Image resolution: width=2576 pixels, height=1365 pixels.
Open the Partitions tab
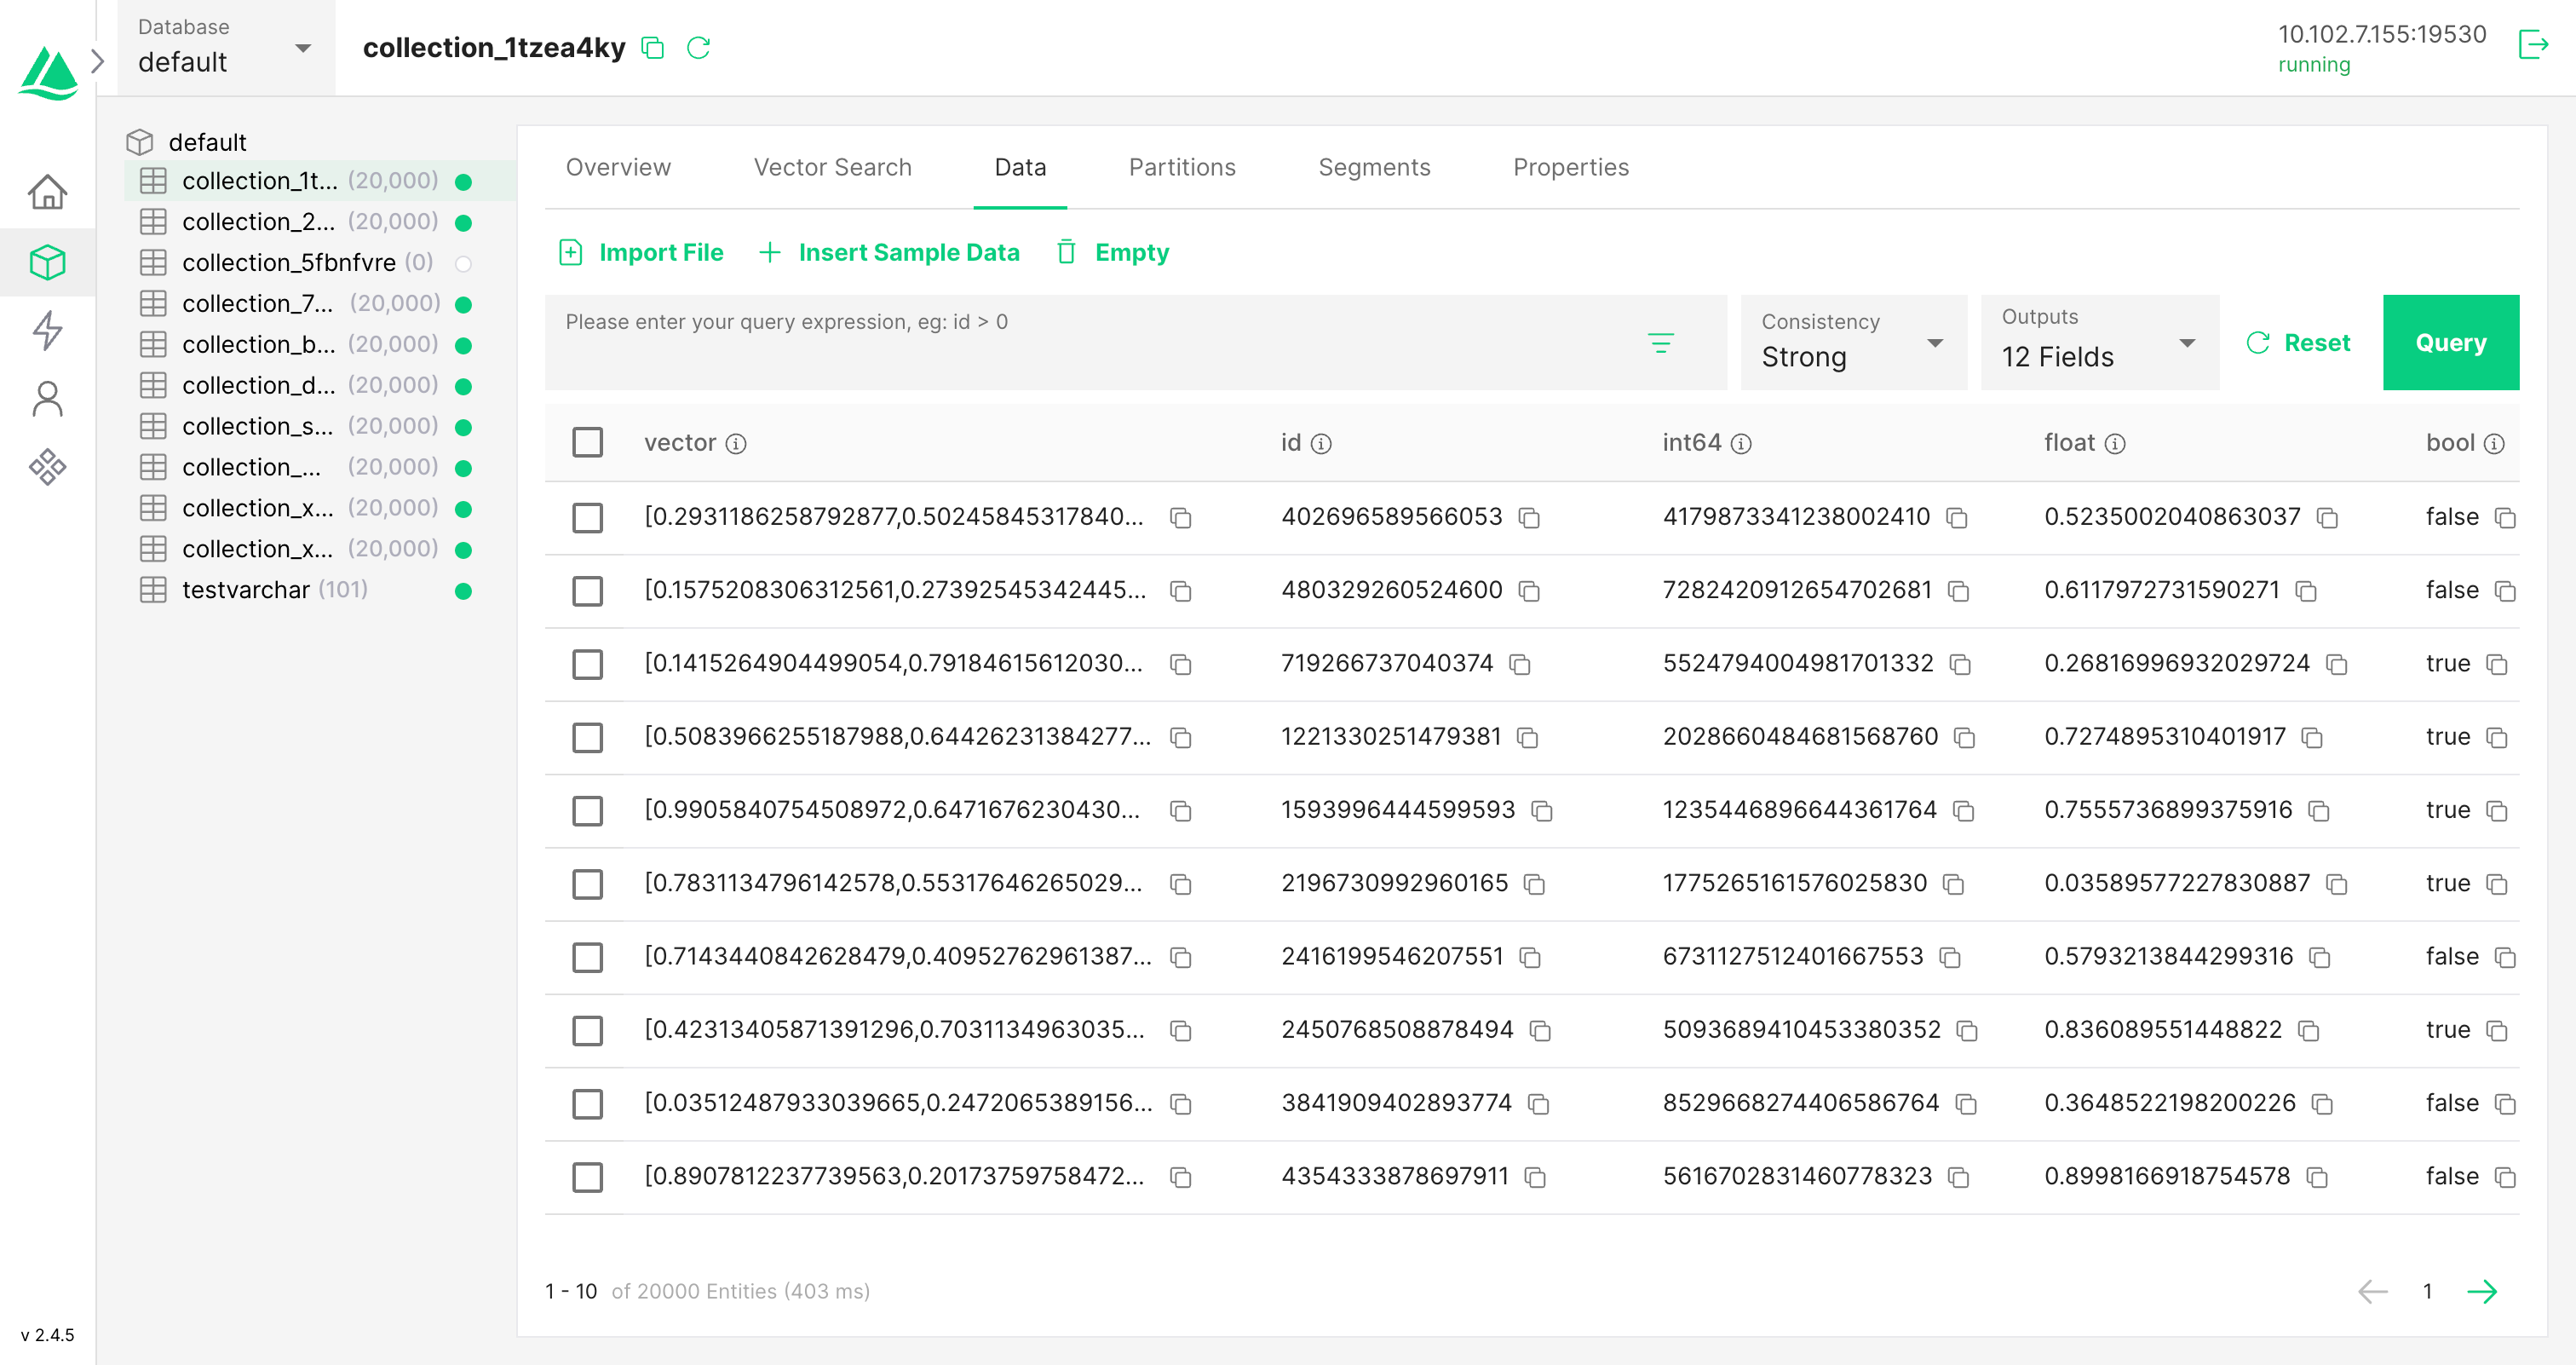(1182, 167)
